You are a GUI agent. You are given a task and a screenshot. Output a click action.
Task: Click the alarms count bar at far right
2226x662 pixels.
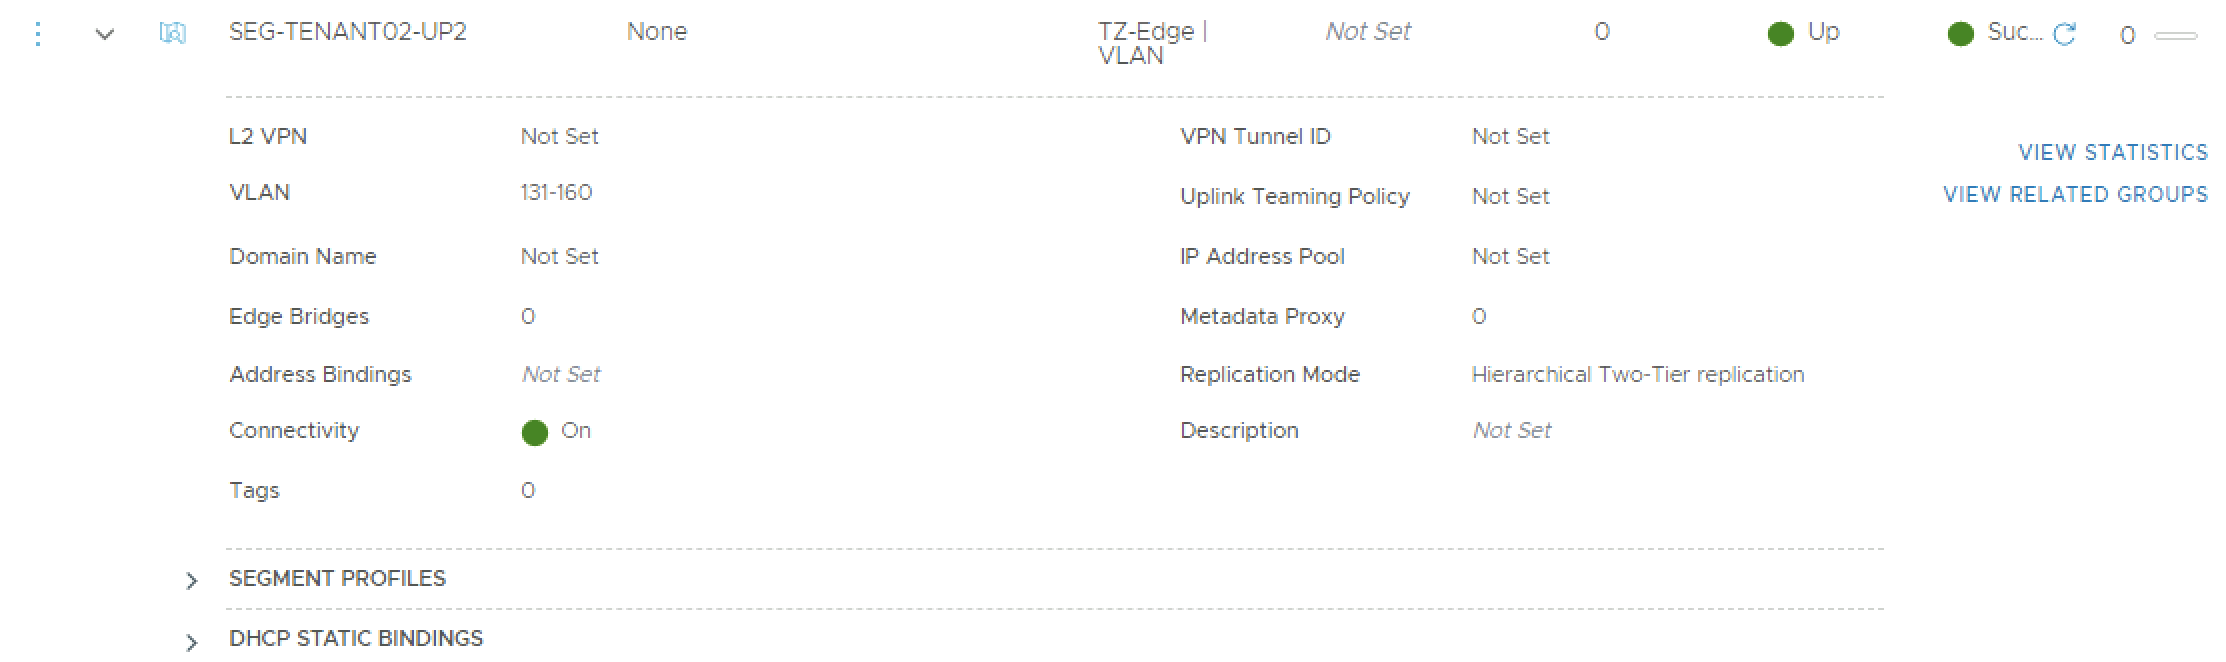click(x=2175, y=36)
